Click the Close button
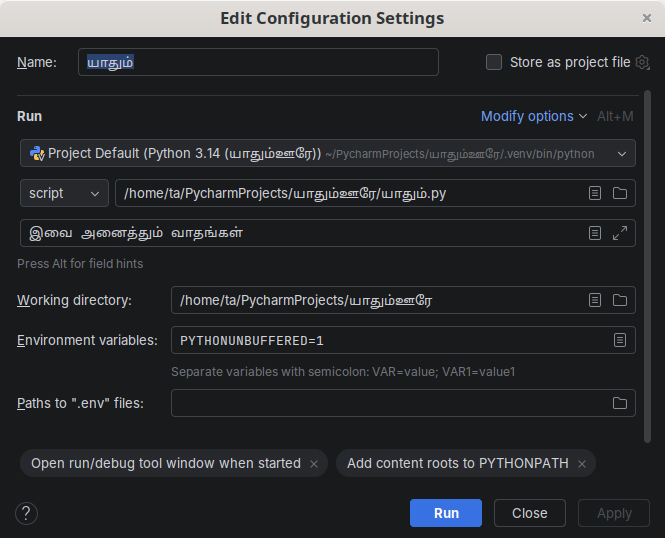665x538 pixels. pos(529,513)
